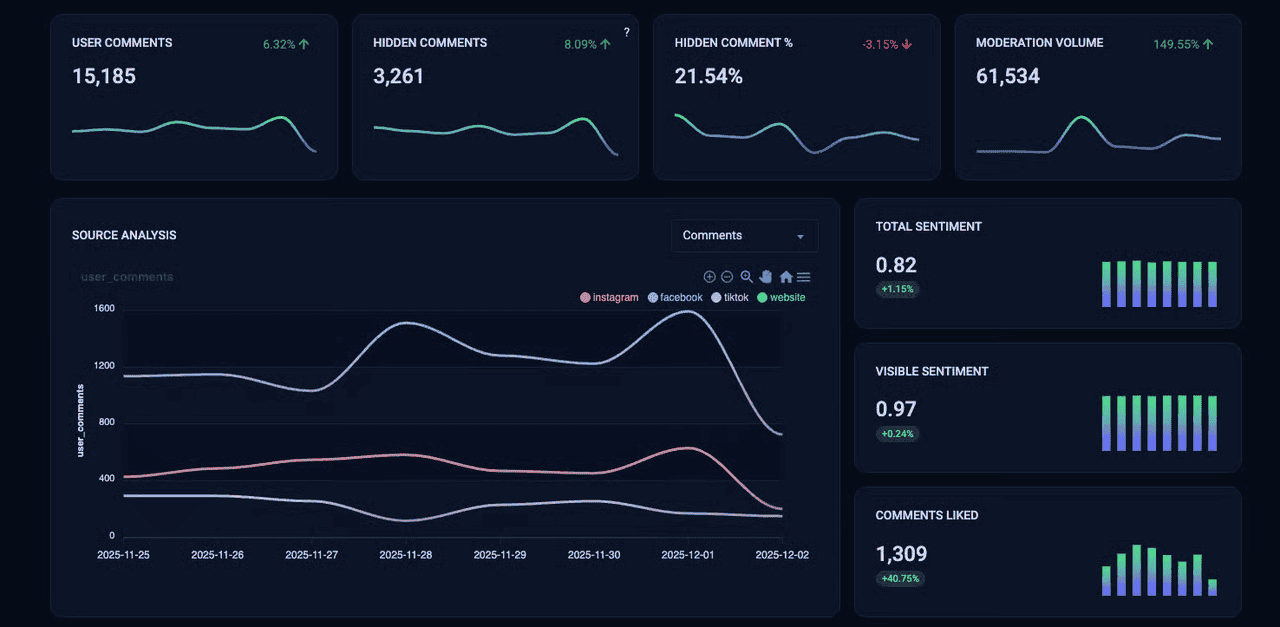The image size is (1280, 627).
Task: Click the 2025-12-01 axis label
Action: (x=688, y=554)
